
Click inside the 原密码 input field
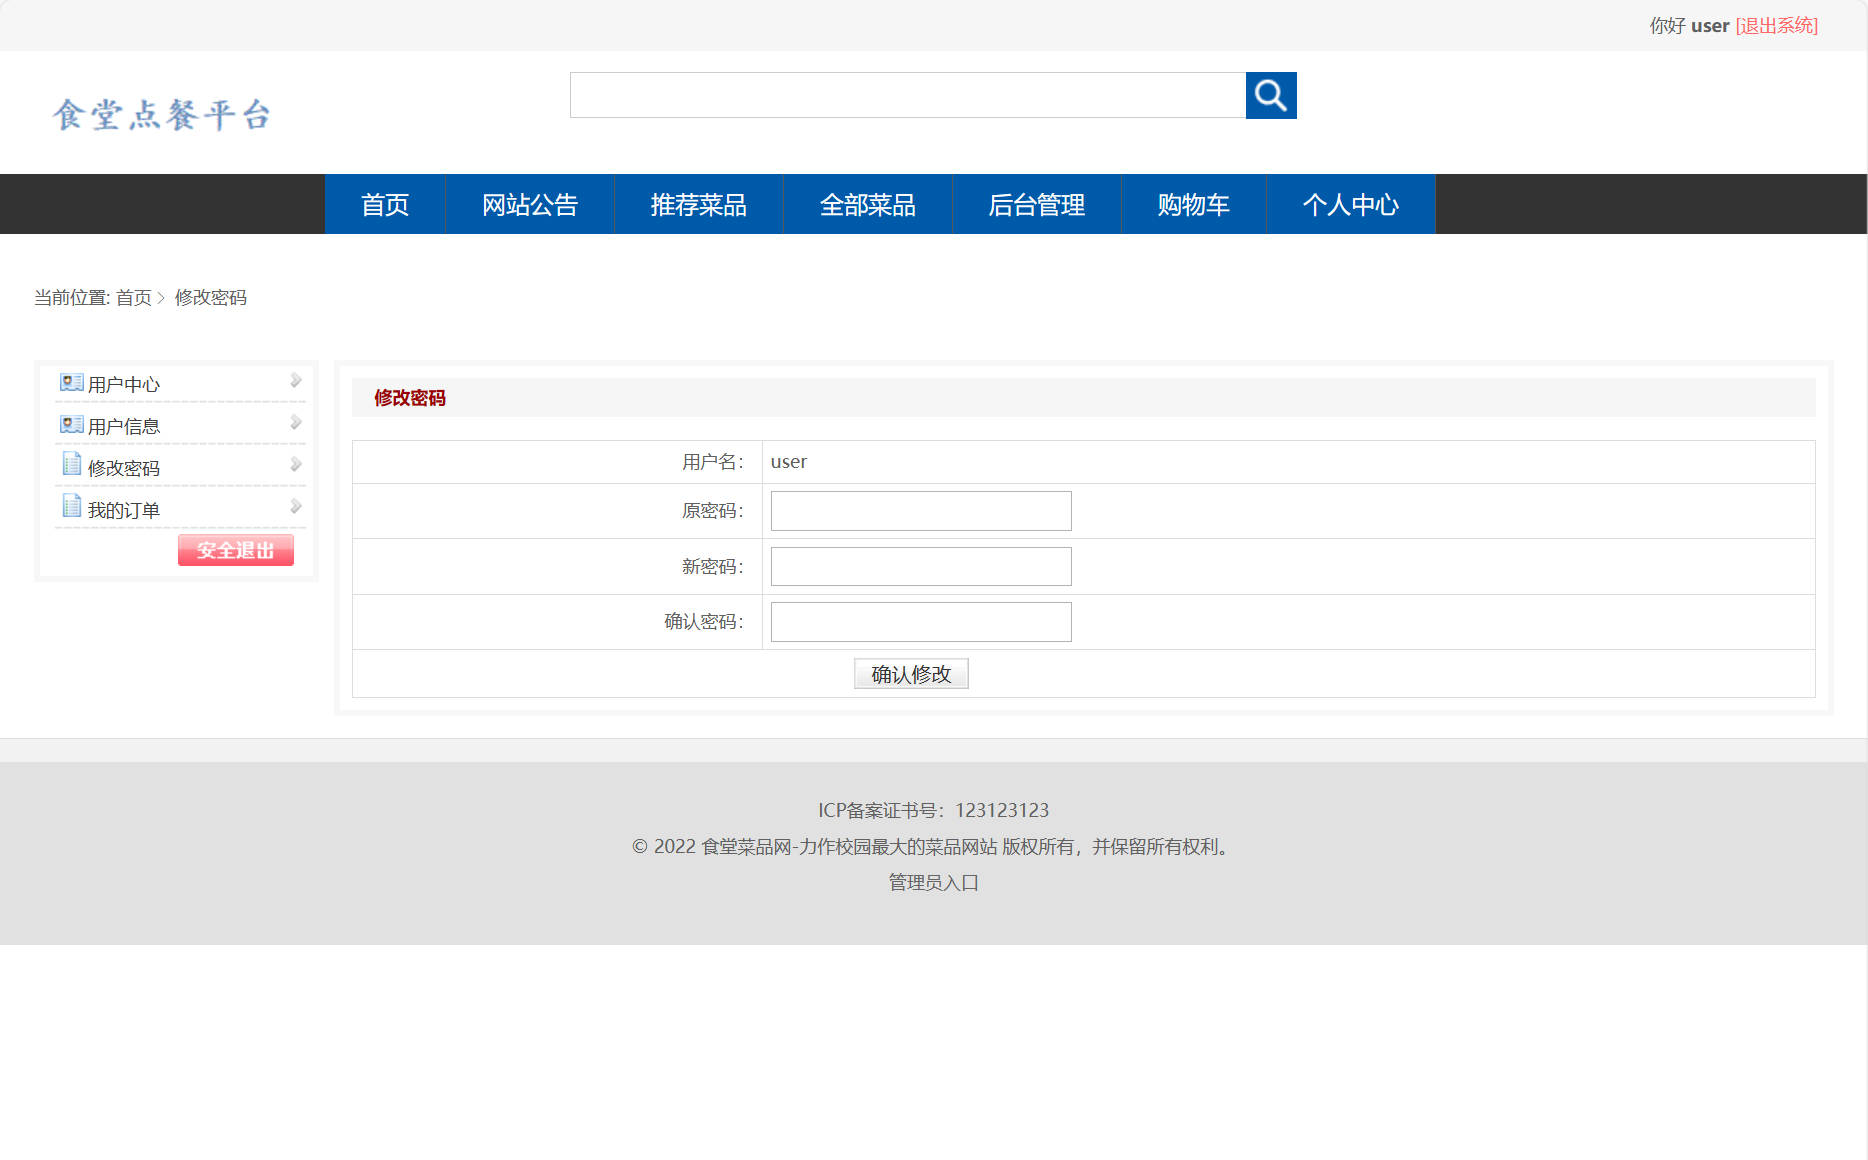coord(919,510)
